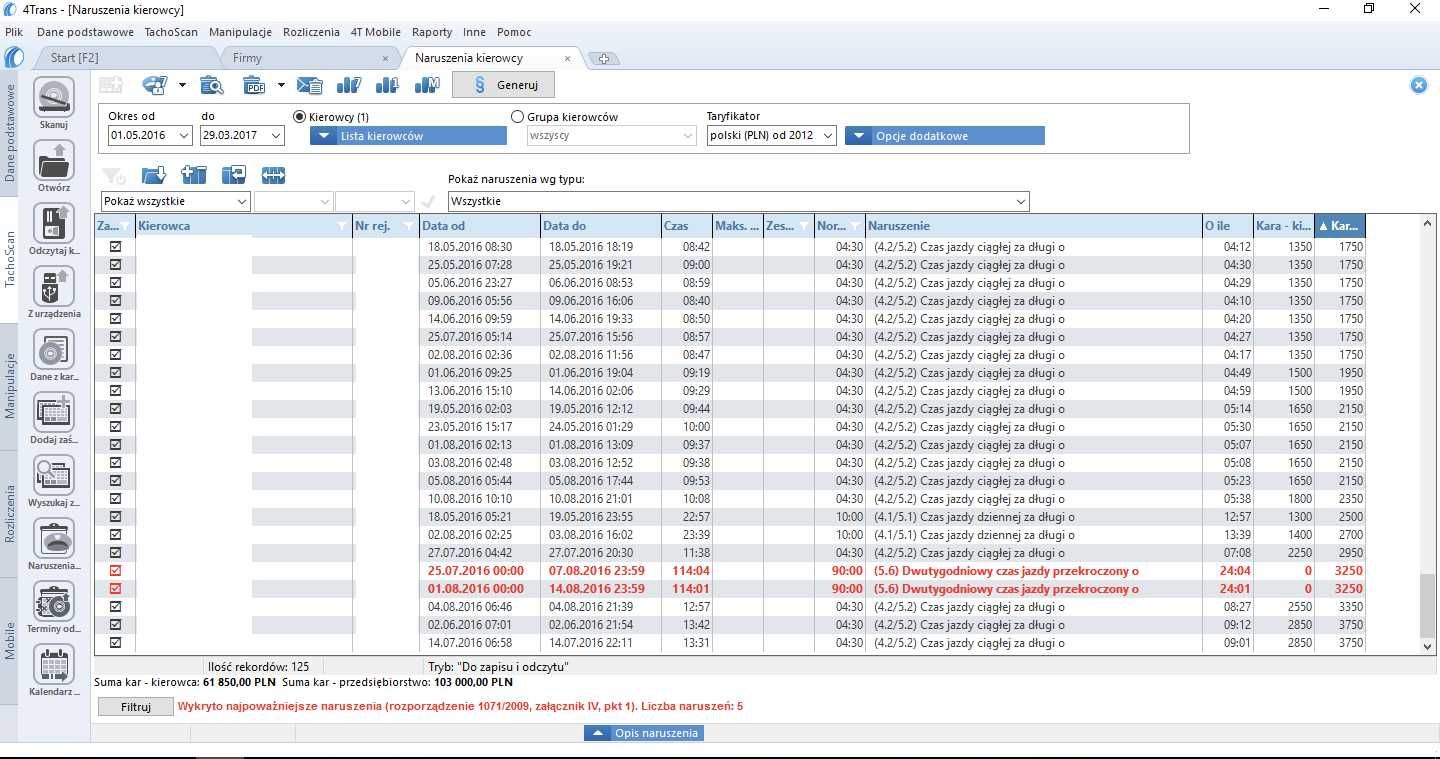This screenshot has height=759, width=1440.
Task: Toggle checkbox for row 01.08.2016 00:00
Action: click(x=115, y=589)
